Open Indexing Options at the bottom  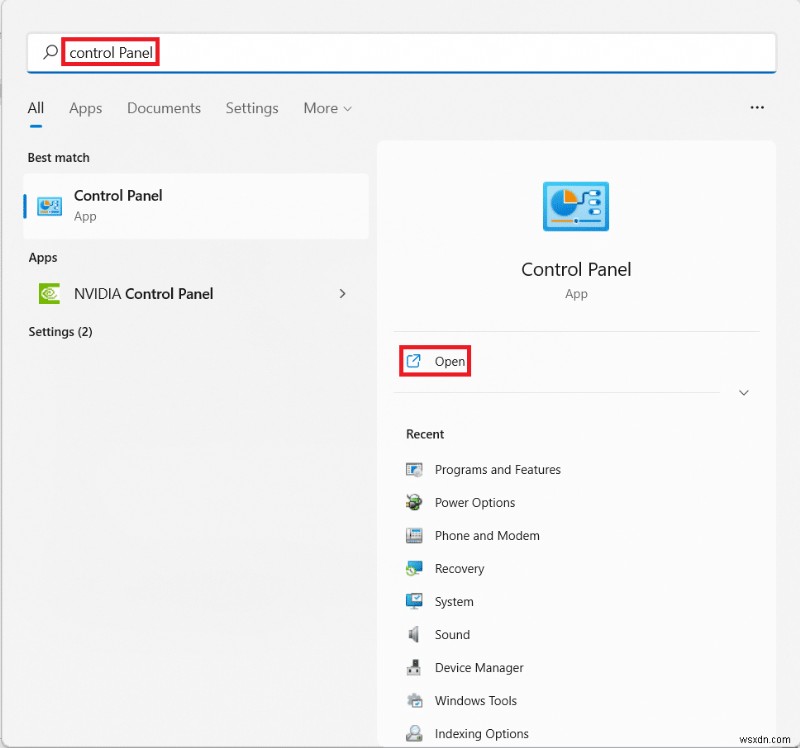click(x=480, y=733)
